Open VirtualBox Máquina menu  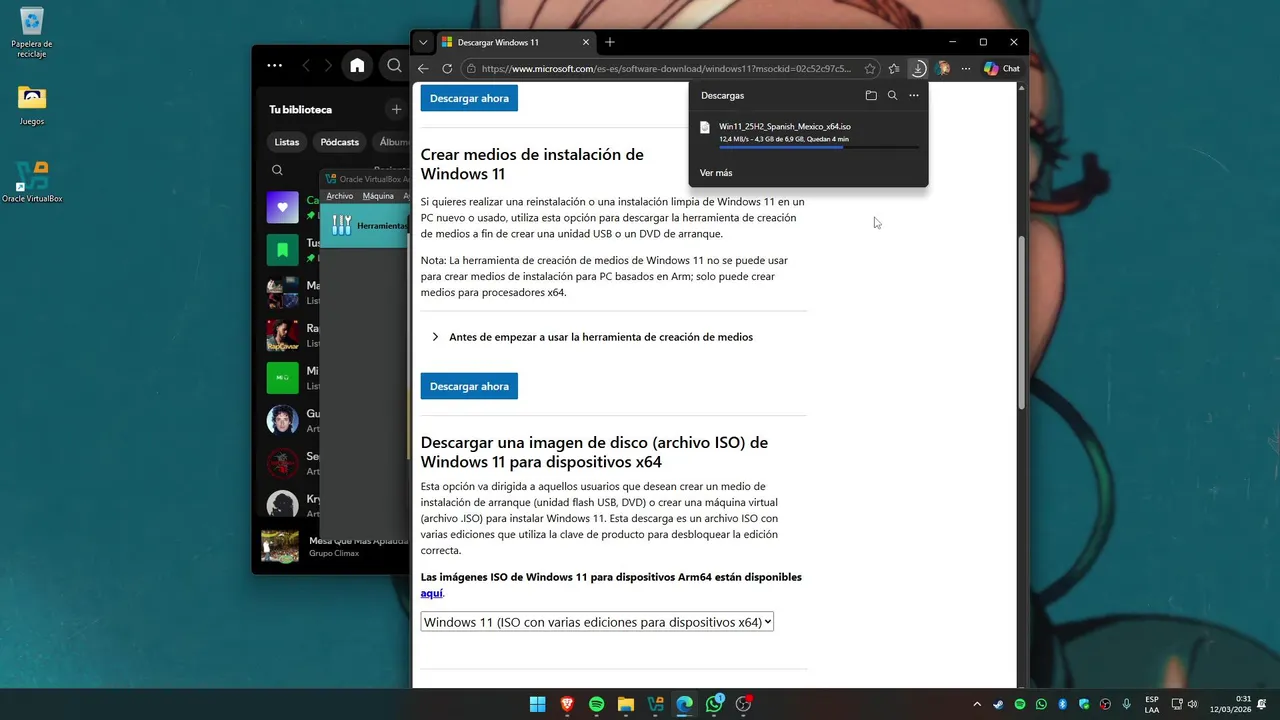(378, 196)
